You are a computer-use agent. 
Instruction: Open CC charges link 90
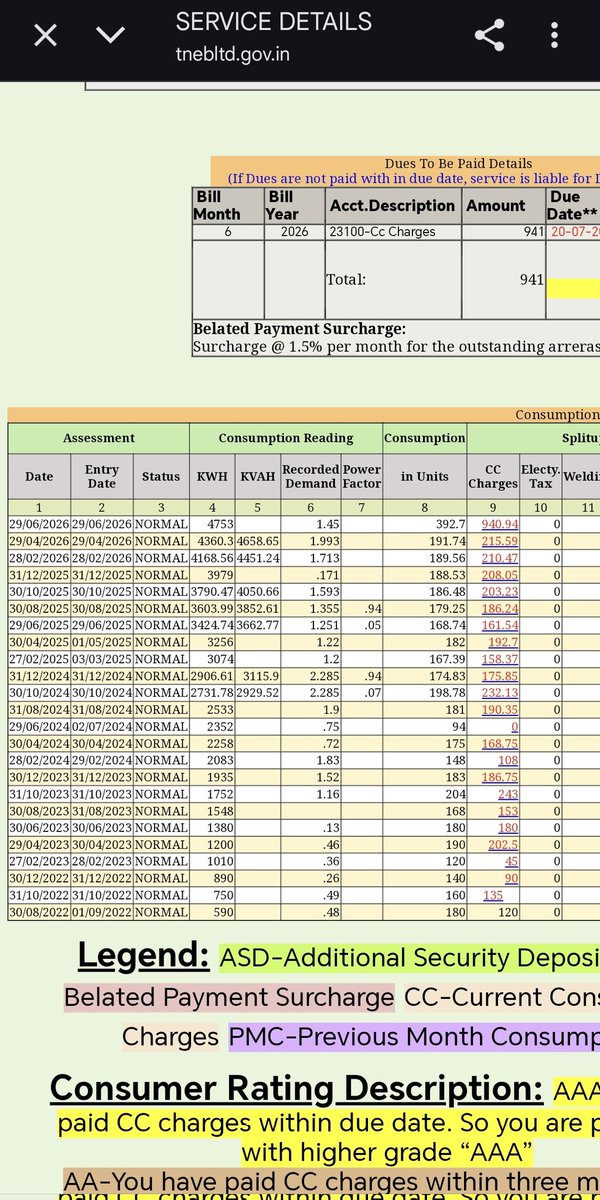tap(510, 878)
